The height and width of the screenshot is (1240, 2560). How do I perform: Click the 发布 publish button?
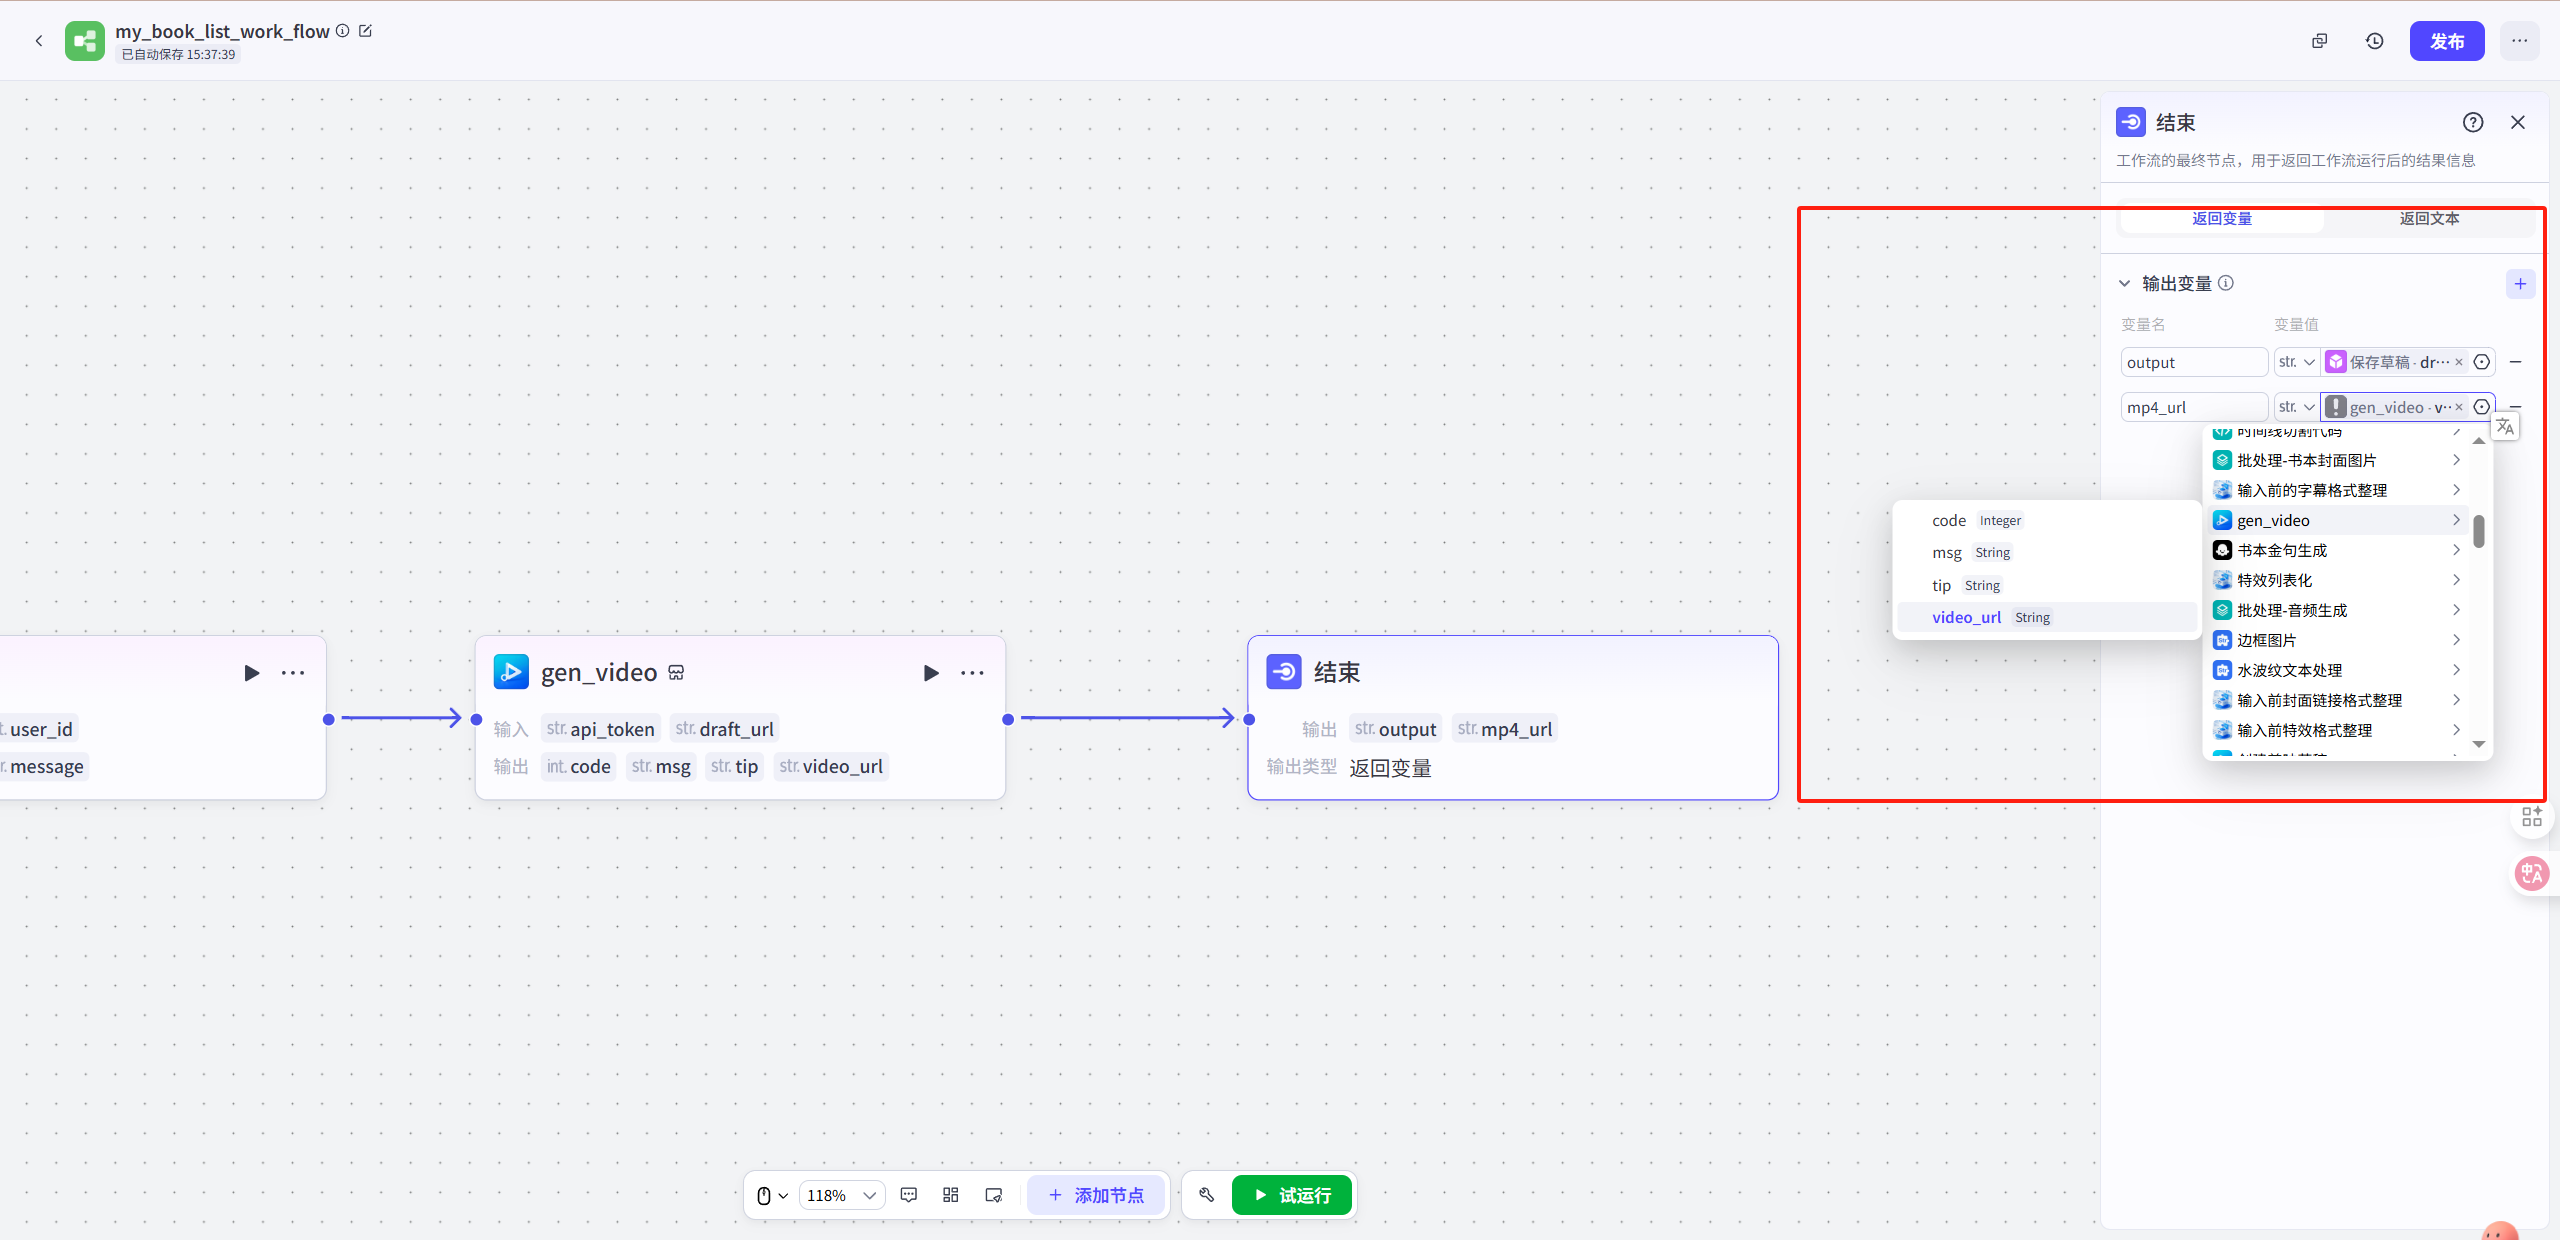point(2446,41)
